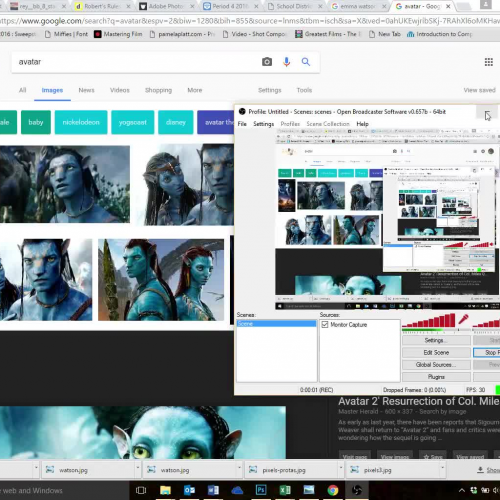The width and height of the screenshot is (500, 500).
Task: Select 'Scene' in the Scenes list
Action: [276, 324]
